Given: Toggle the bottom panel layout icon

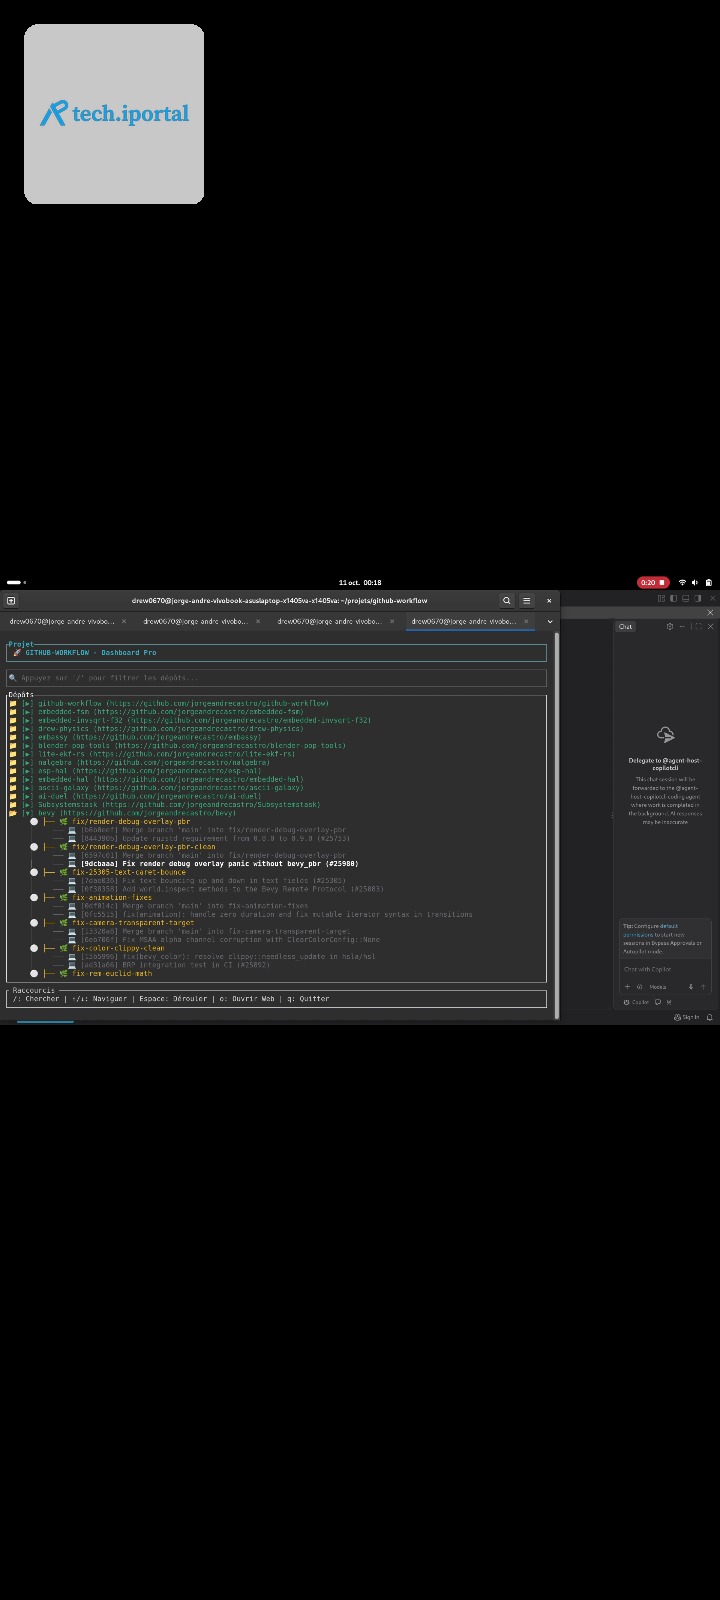Looking at the screenshot, I should 686,598.
